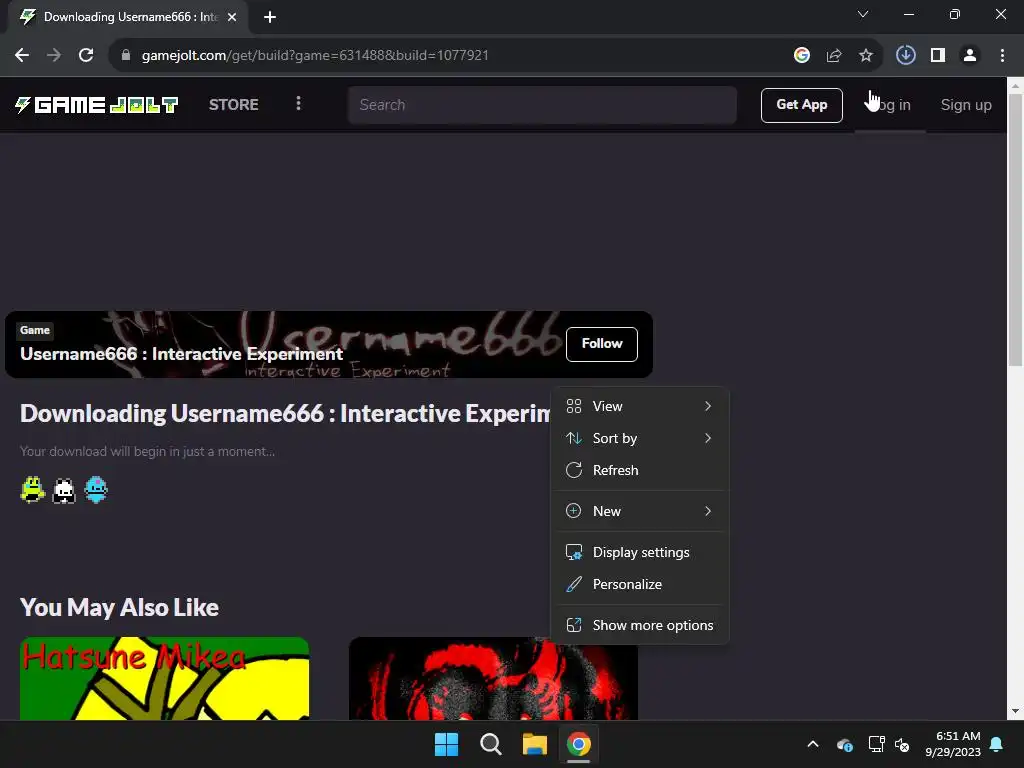The image size is (1024, 768).
Task: Open the Chrome downloads indicator
Action: coord(905,56)
